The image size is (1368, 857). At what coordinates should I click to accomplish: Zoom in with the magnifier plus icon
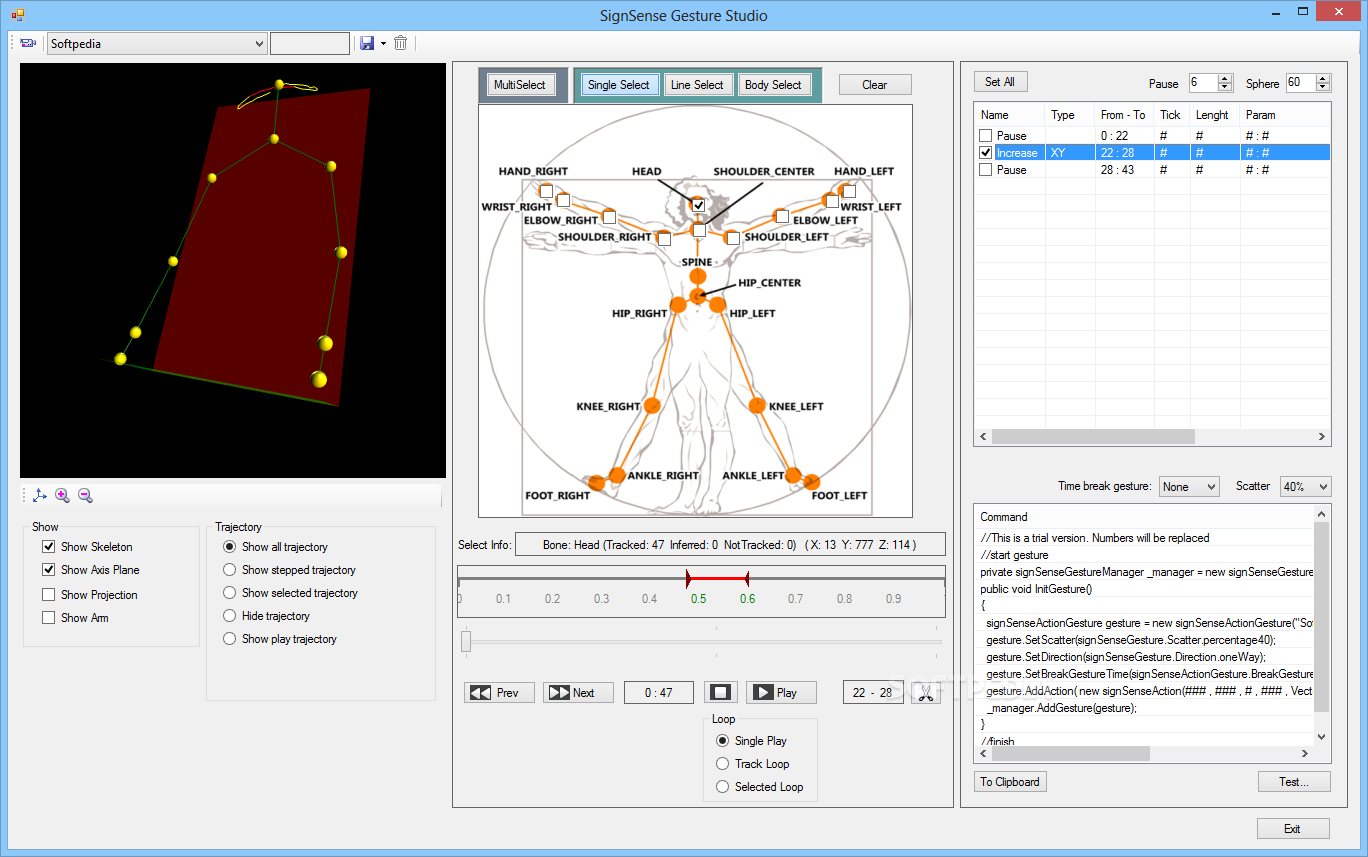click(x=62, y=495)
